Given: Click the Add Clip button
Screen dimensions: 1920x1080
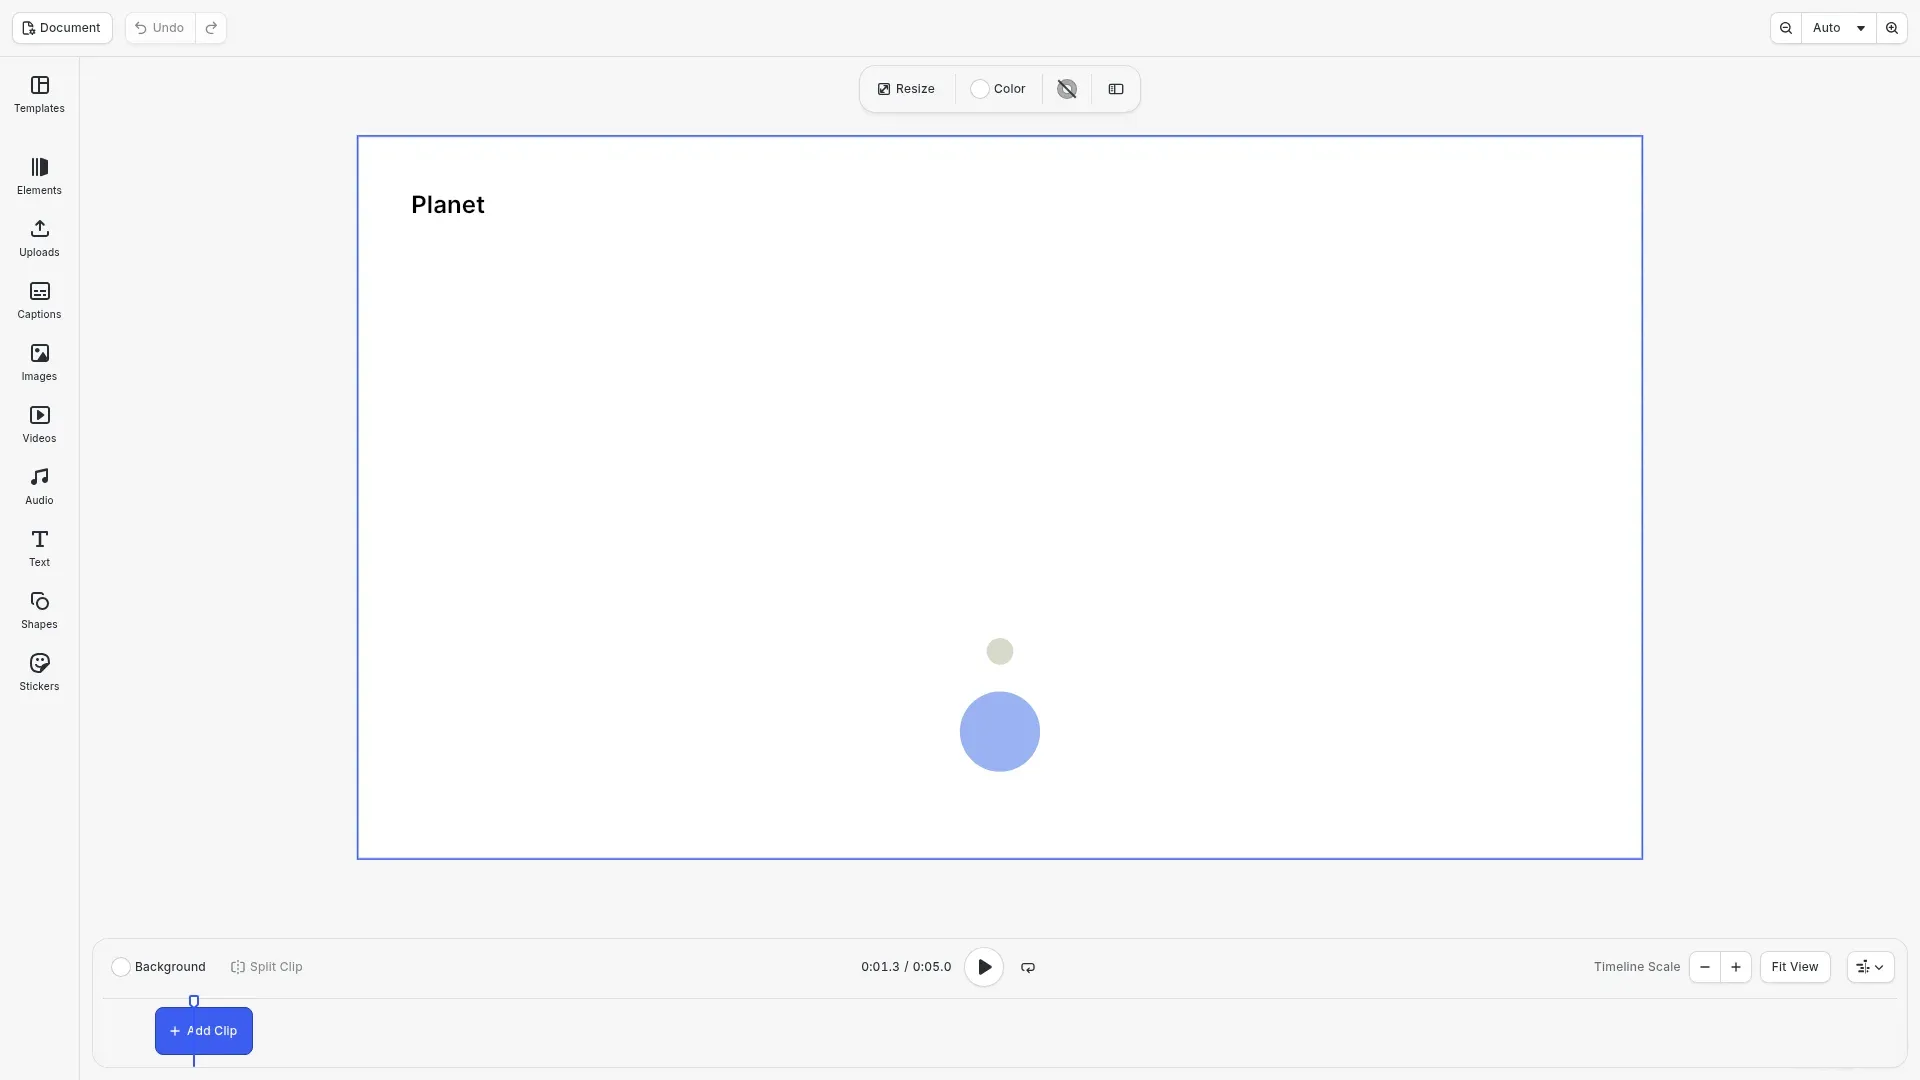Looking at the screenshot, I should pyautogui.click(x=204, y=1031).
